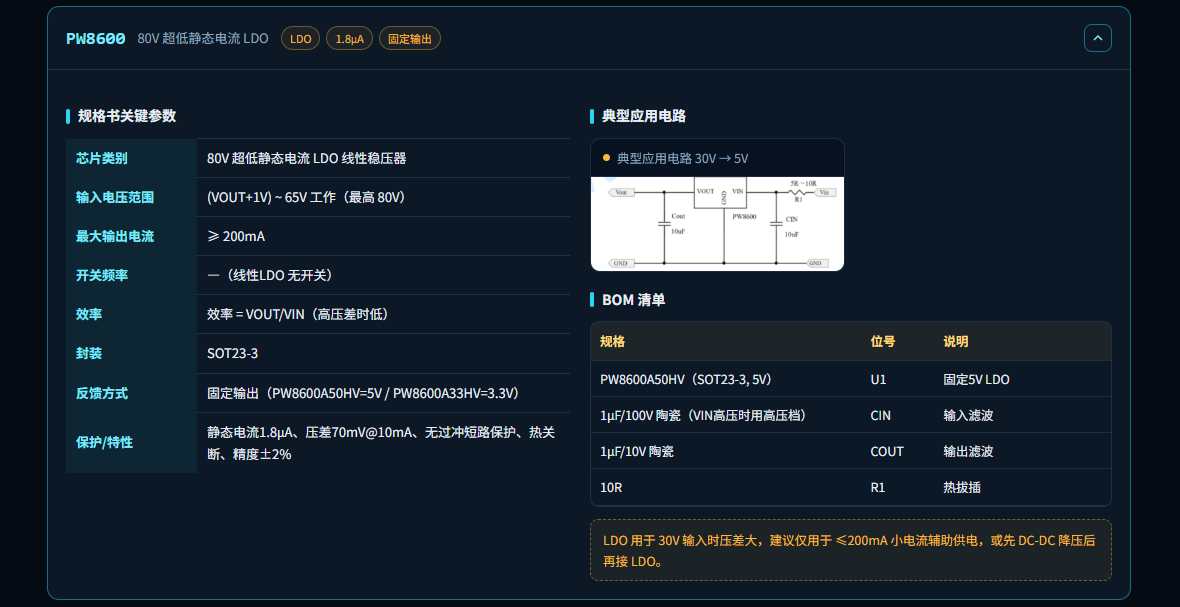Click the 效率 parameter label
Image resolution: width=1180 pixels, height=607 pixels.
[x=89, y=314]
